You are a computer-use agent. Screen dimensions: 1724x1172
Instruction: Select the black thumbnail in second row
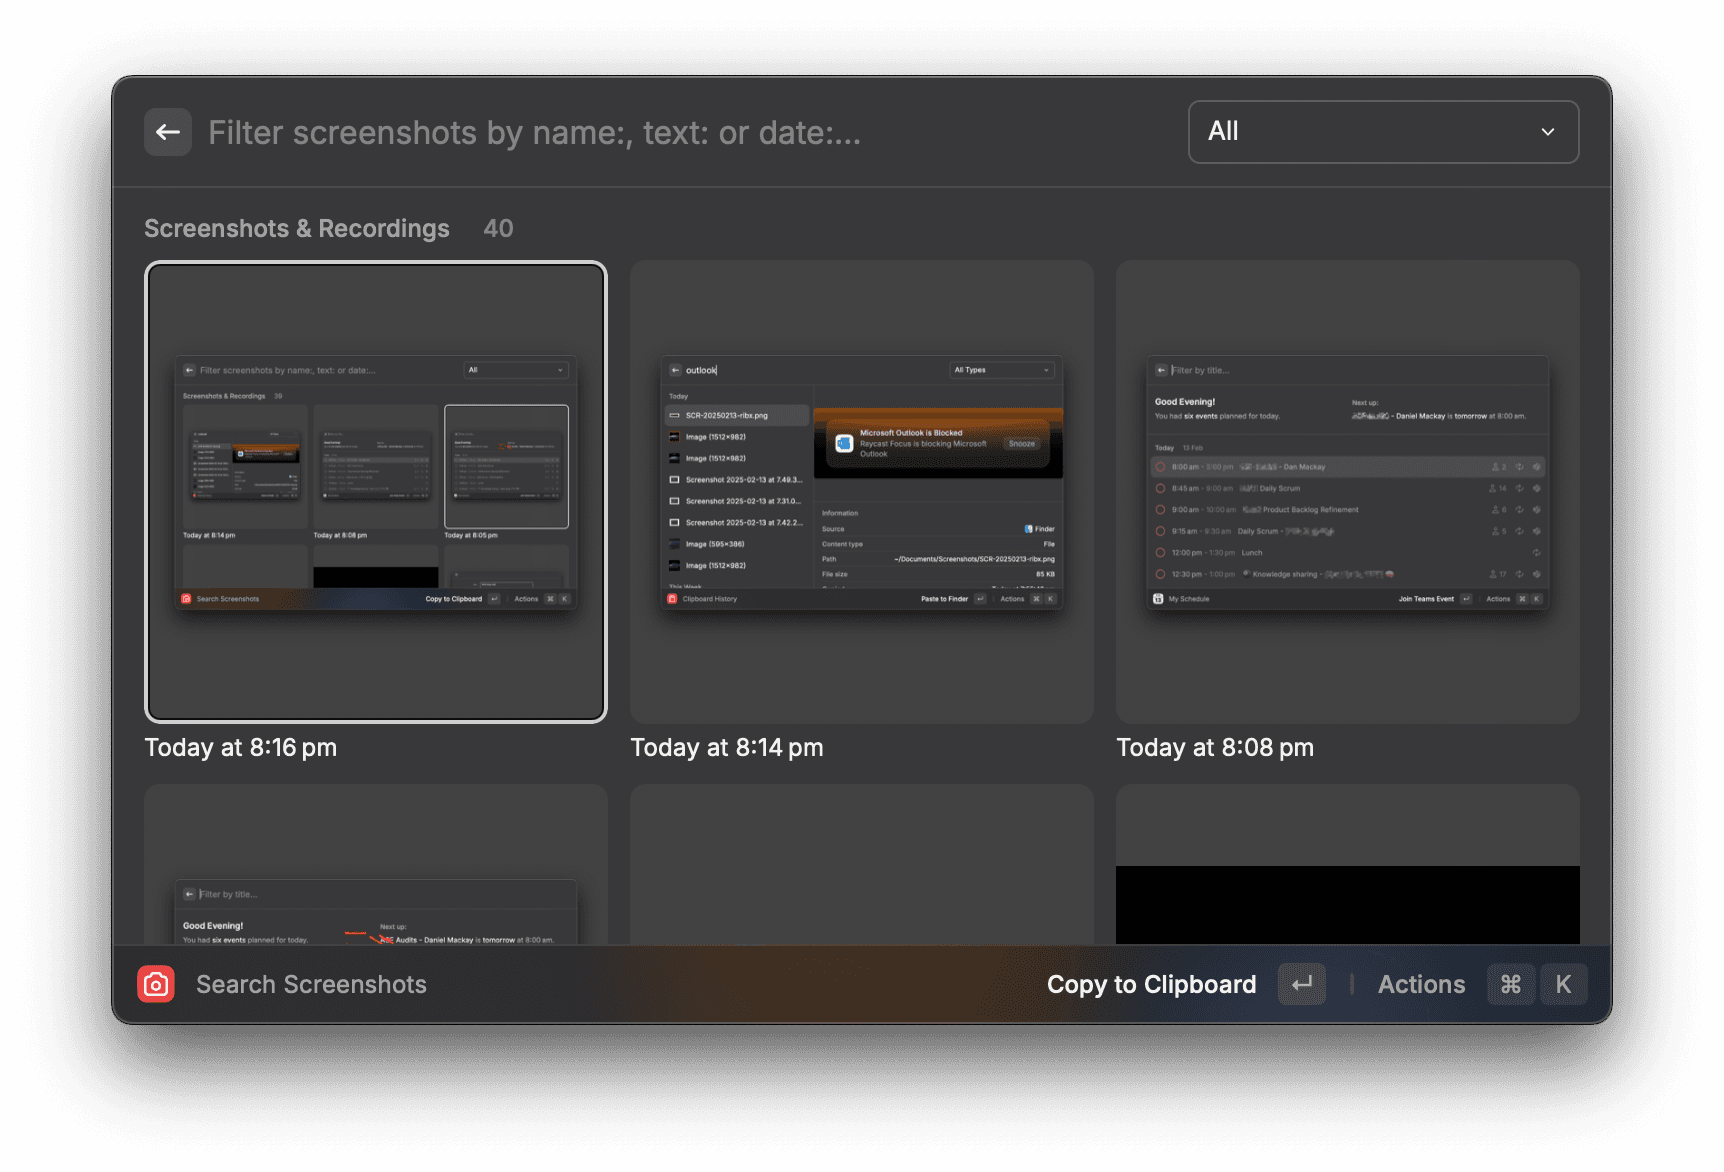pyautogui.click(x=1348, y=865)
